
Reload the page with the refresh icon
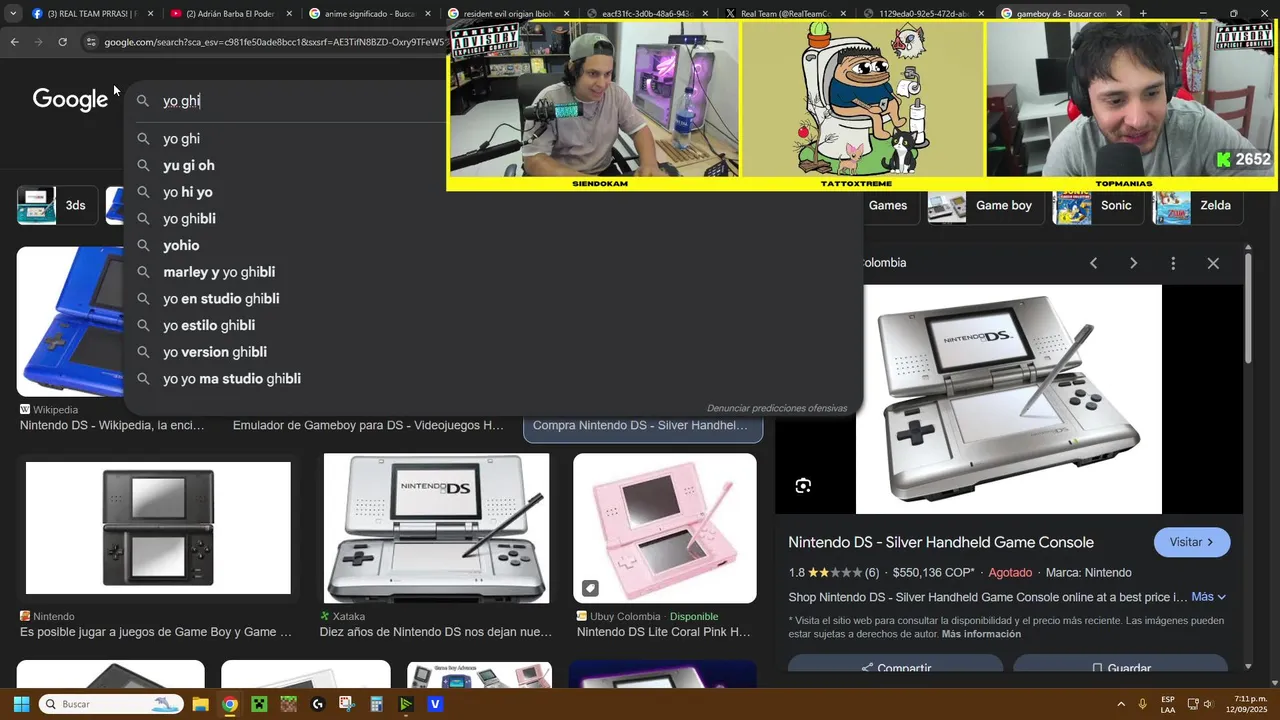(x=62, y=42)
